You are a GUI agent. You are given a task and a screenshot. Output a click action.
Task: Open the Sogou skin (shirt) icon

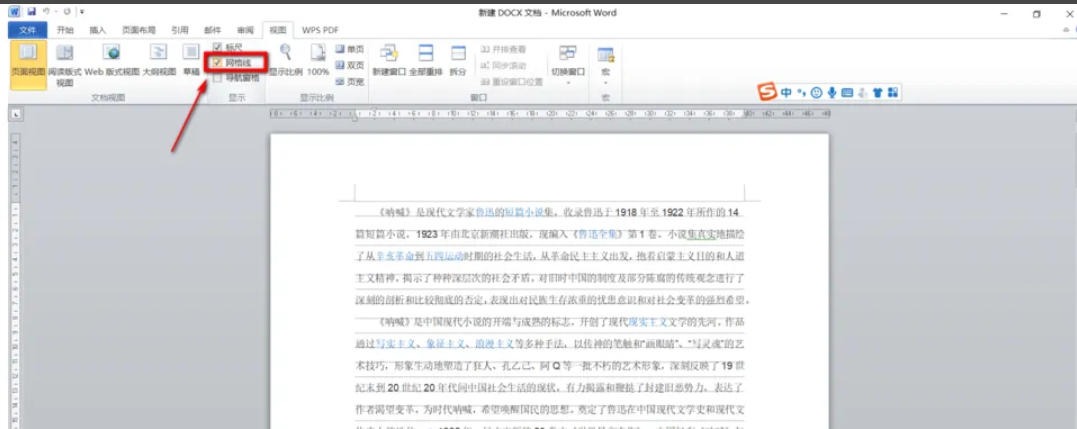point(877,93)
